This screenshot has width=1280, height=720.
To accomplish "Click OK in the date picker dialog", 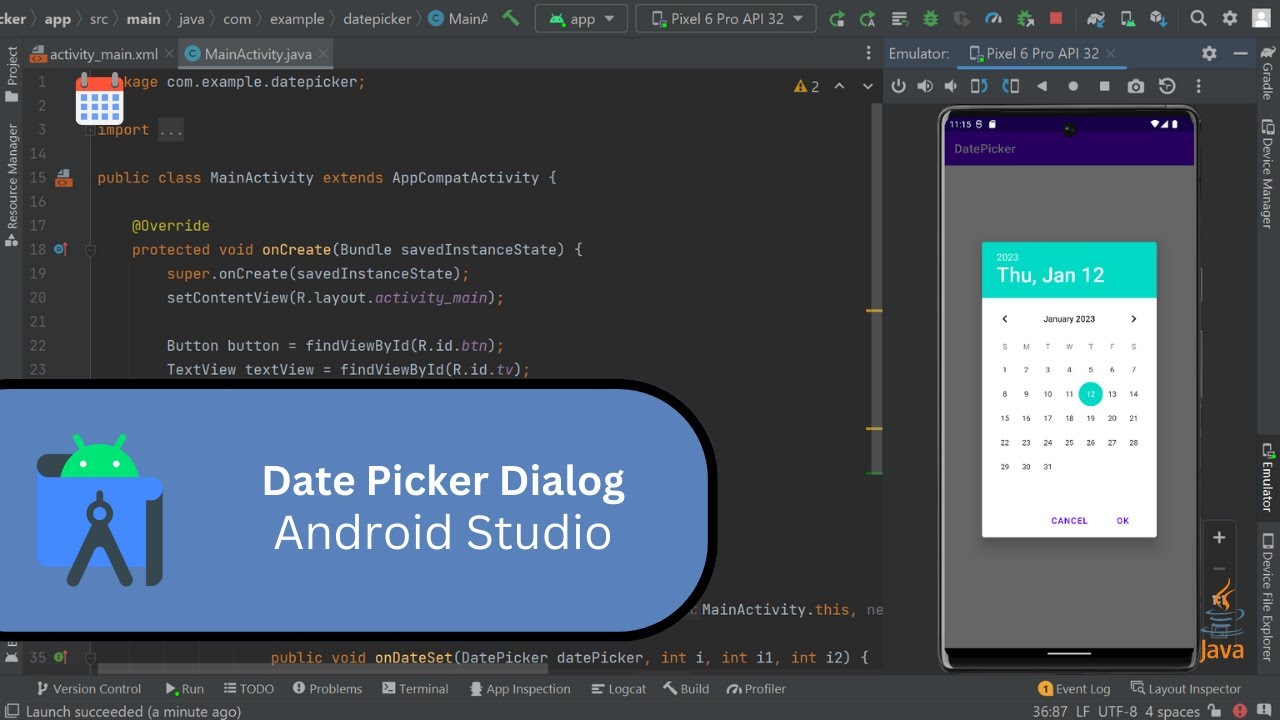I will (1123, 521).
